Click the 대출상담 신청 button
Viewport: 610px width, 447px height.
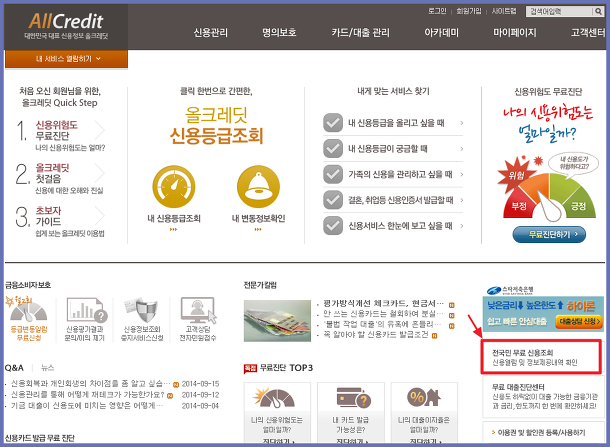(578, 322)
